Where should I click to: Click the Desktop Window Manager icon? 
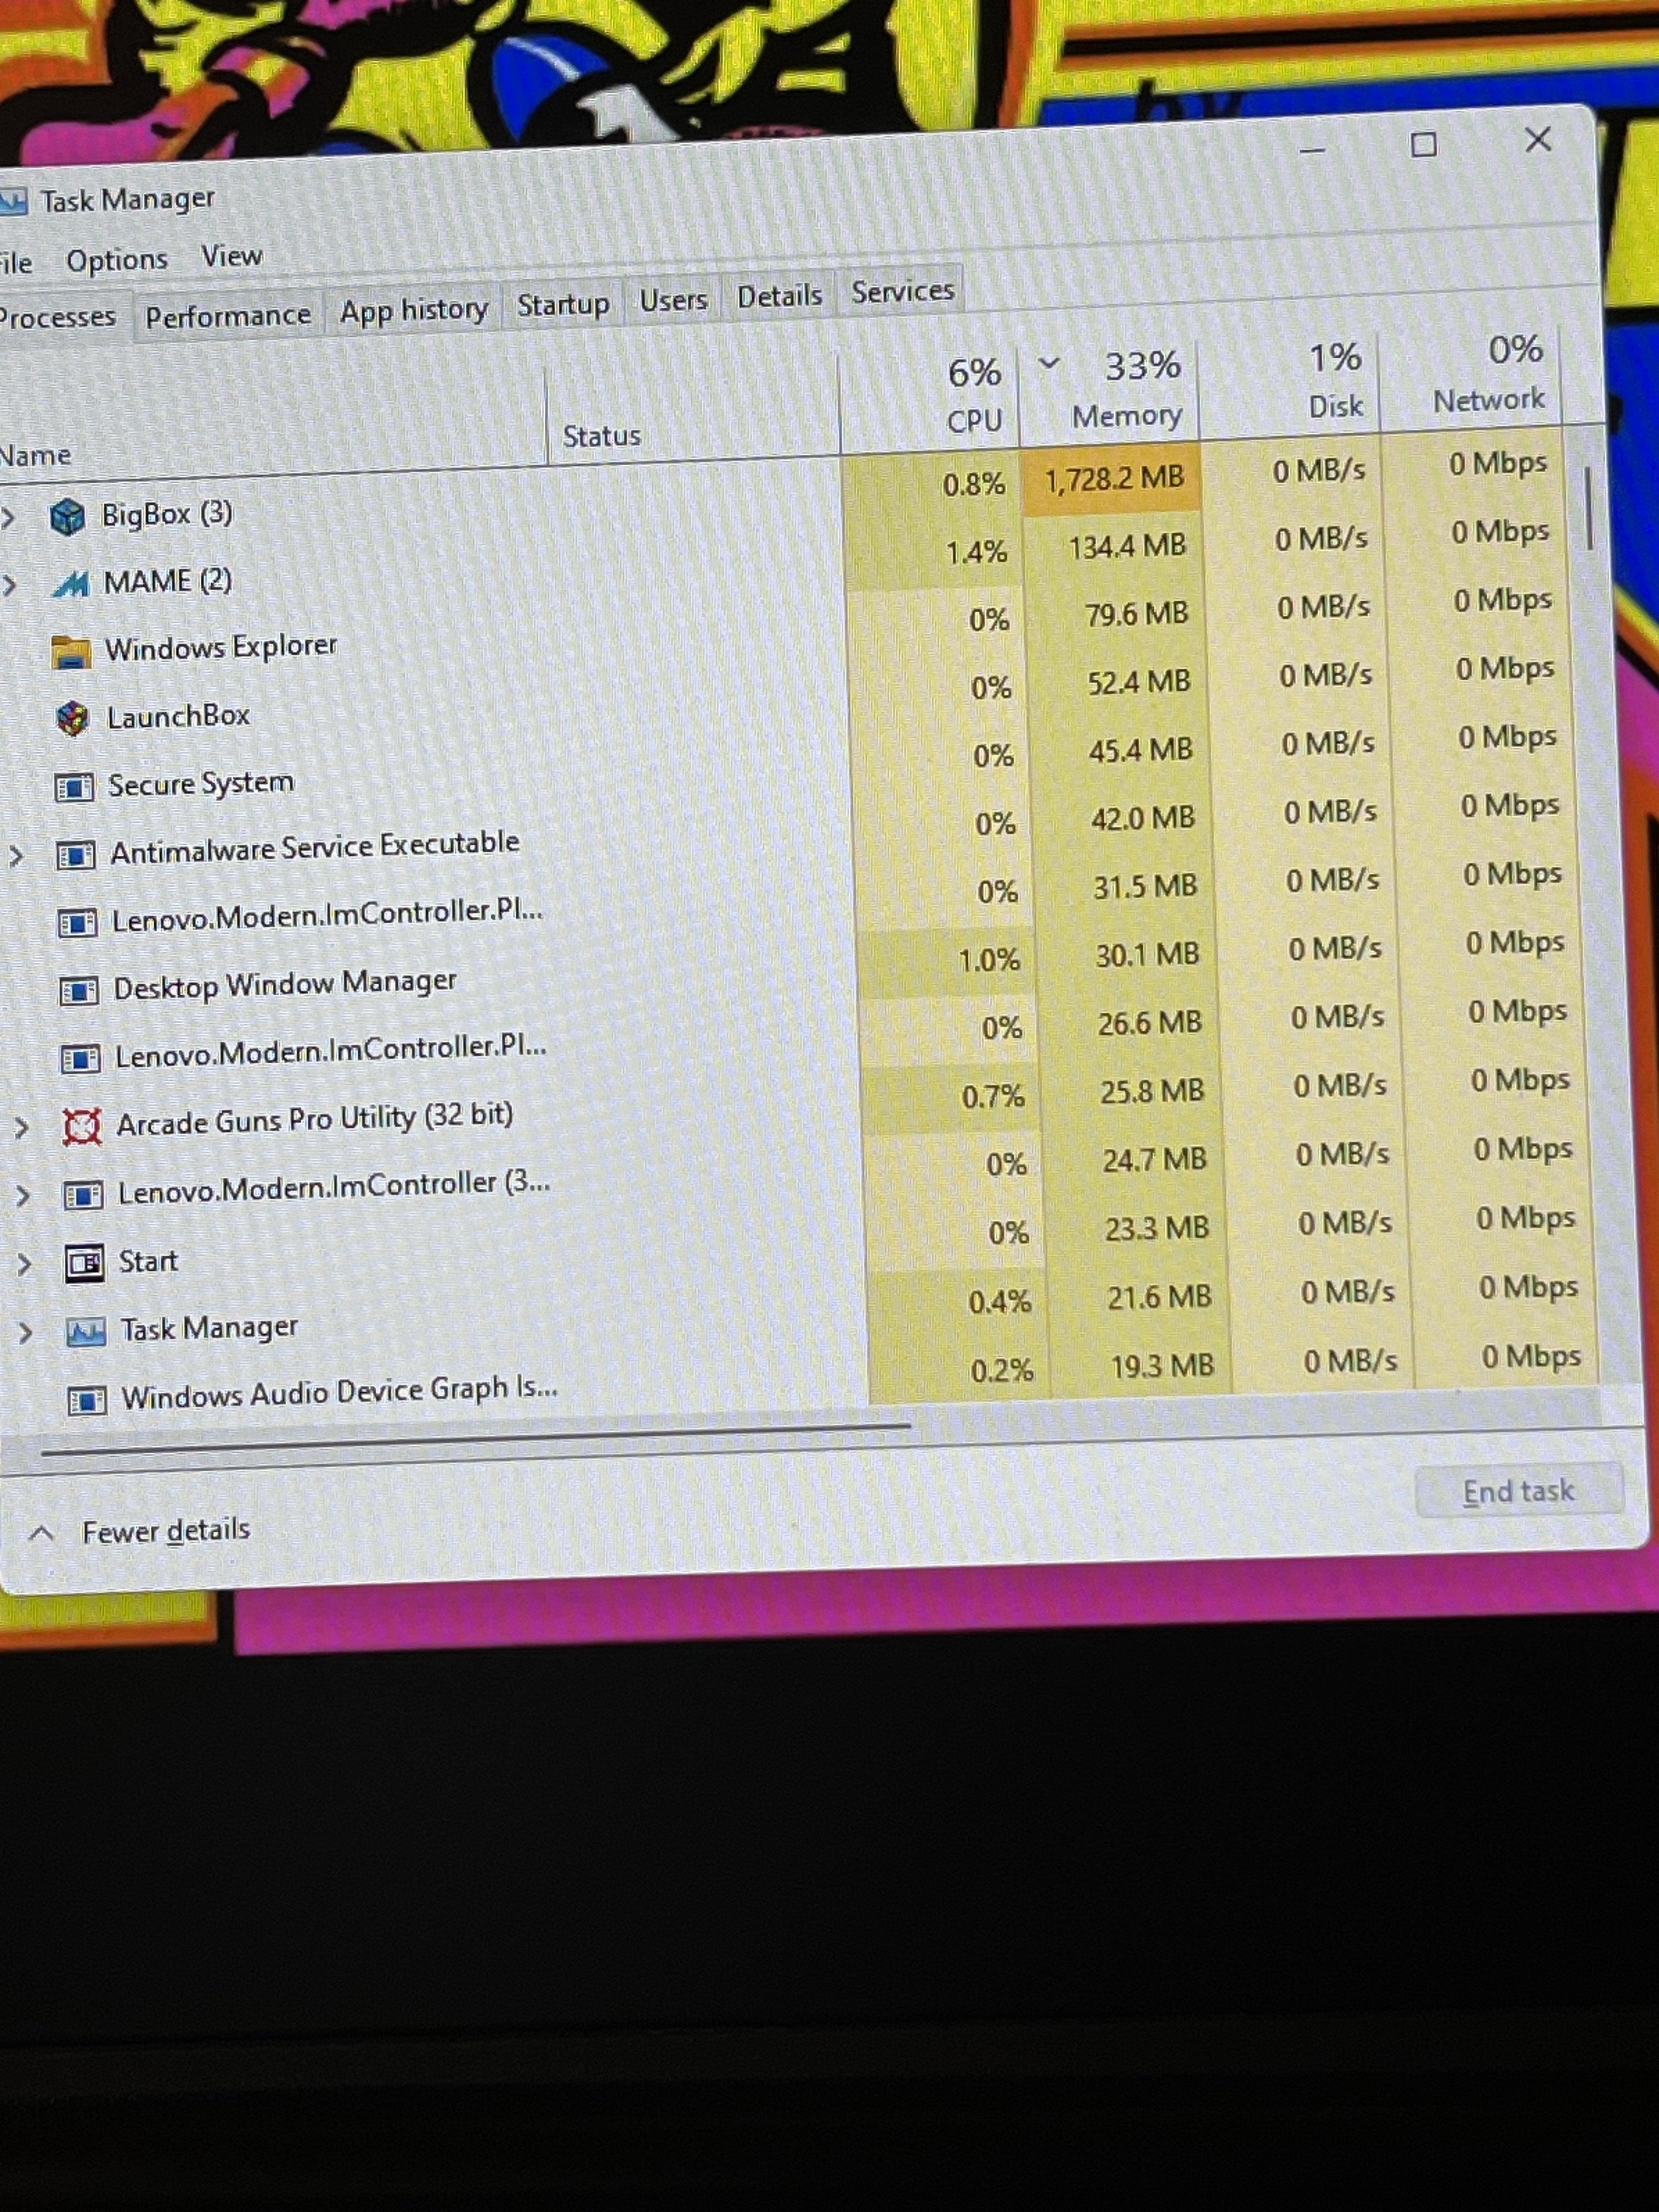click(x=79, y=991)
